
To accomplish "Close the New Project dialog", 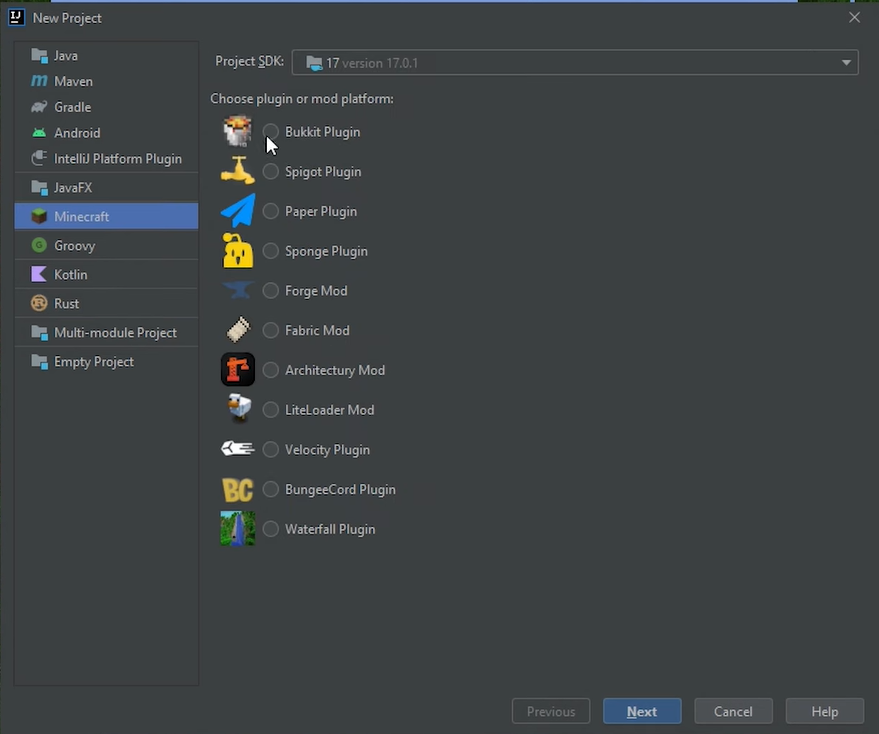I will tap(854, 17).
